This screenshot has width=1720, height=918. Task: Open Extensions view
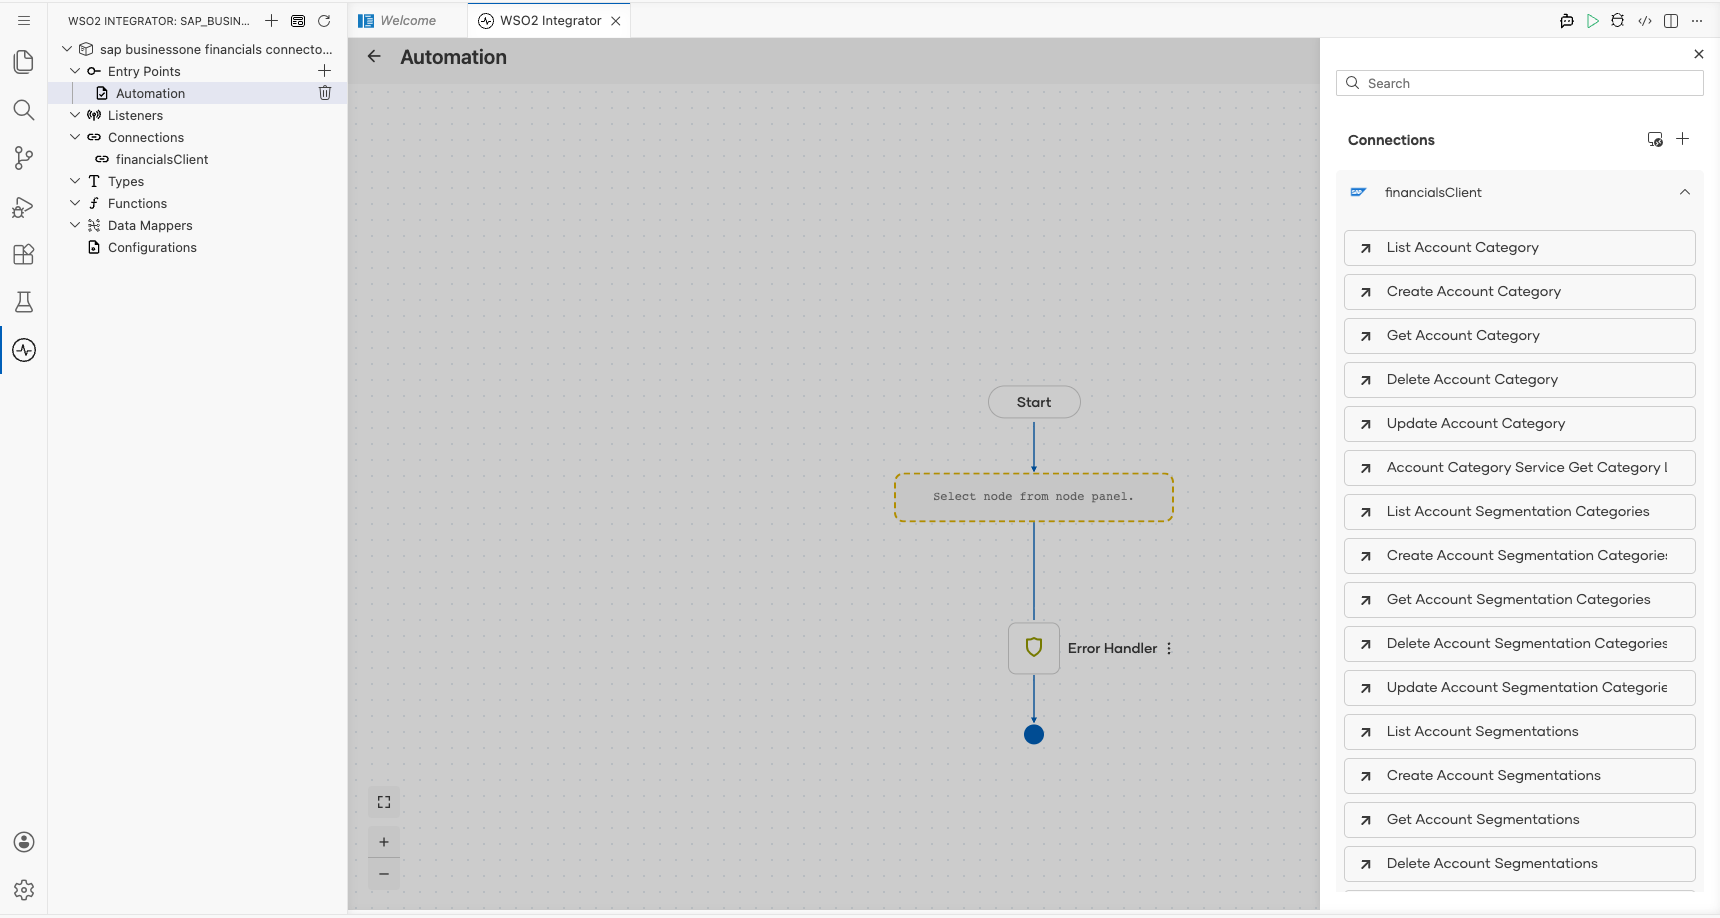pyautogui.click(x=24, y=254)
